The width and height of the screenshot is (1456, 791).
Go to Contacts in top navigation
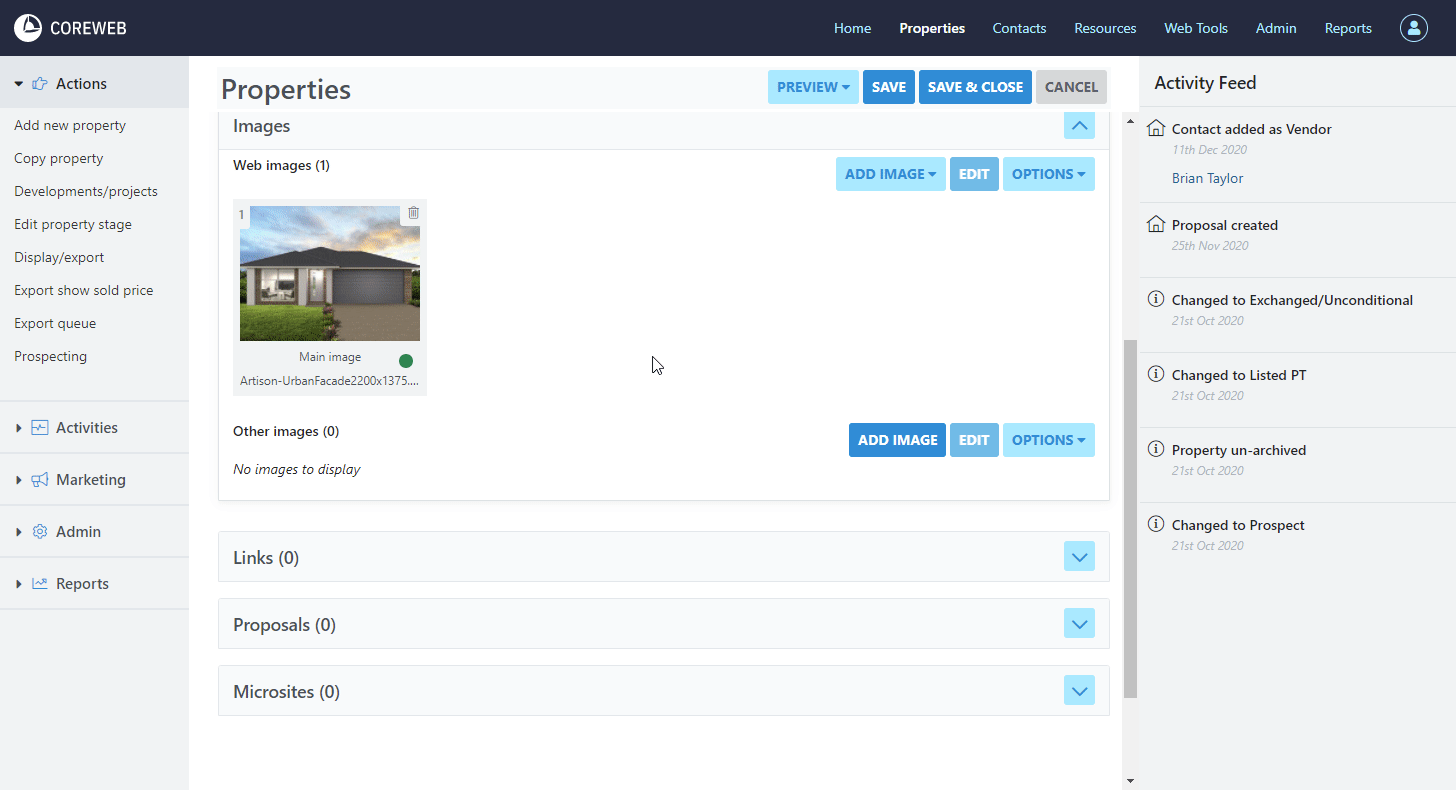pos(1019,28)
